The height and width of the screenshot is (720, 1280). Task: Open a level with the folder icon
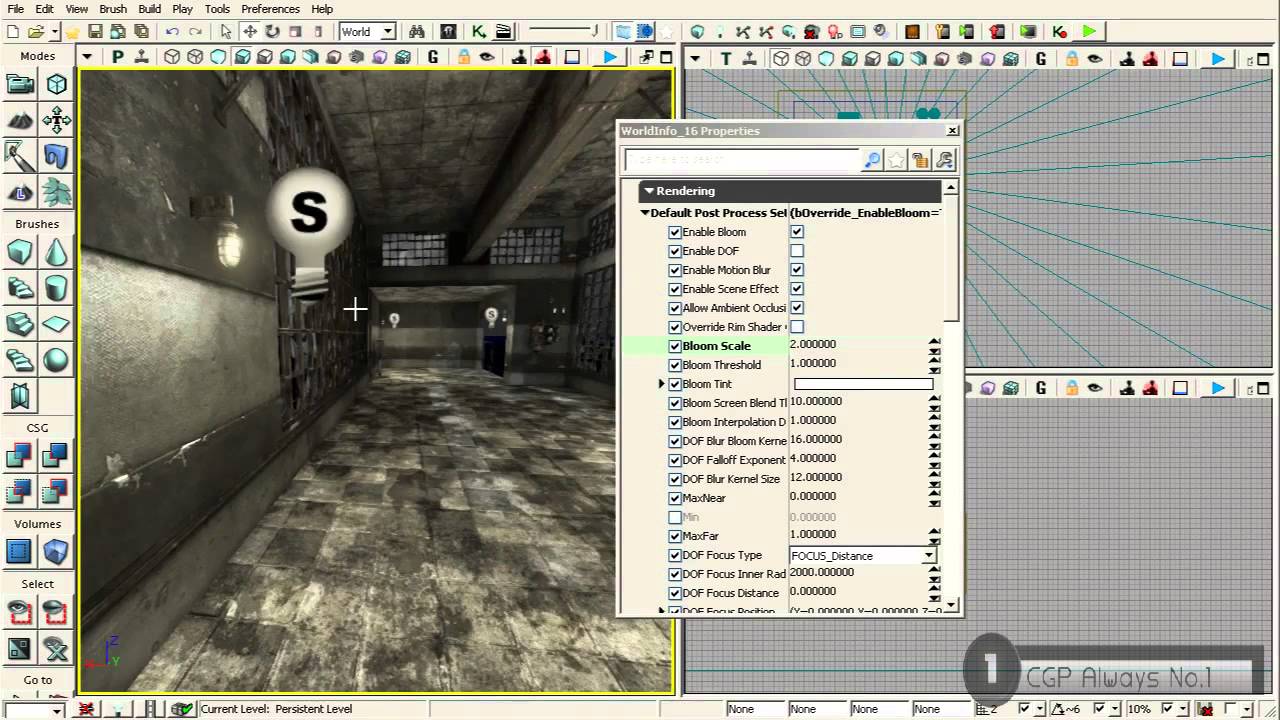[36, 32]
